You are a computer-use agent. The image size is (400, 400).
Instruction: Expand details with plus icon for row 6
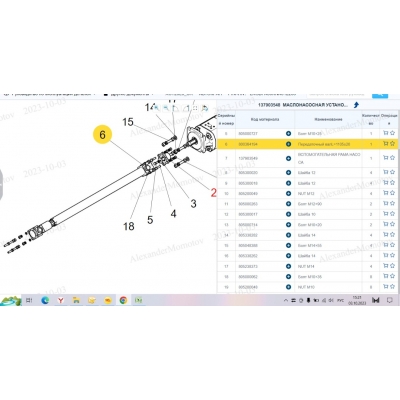click(289, 144)
